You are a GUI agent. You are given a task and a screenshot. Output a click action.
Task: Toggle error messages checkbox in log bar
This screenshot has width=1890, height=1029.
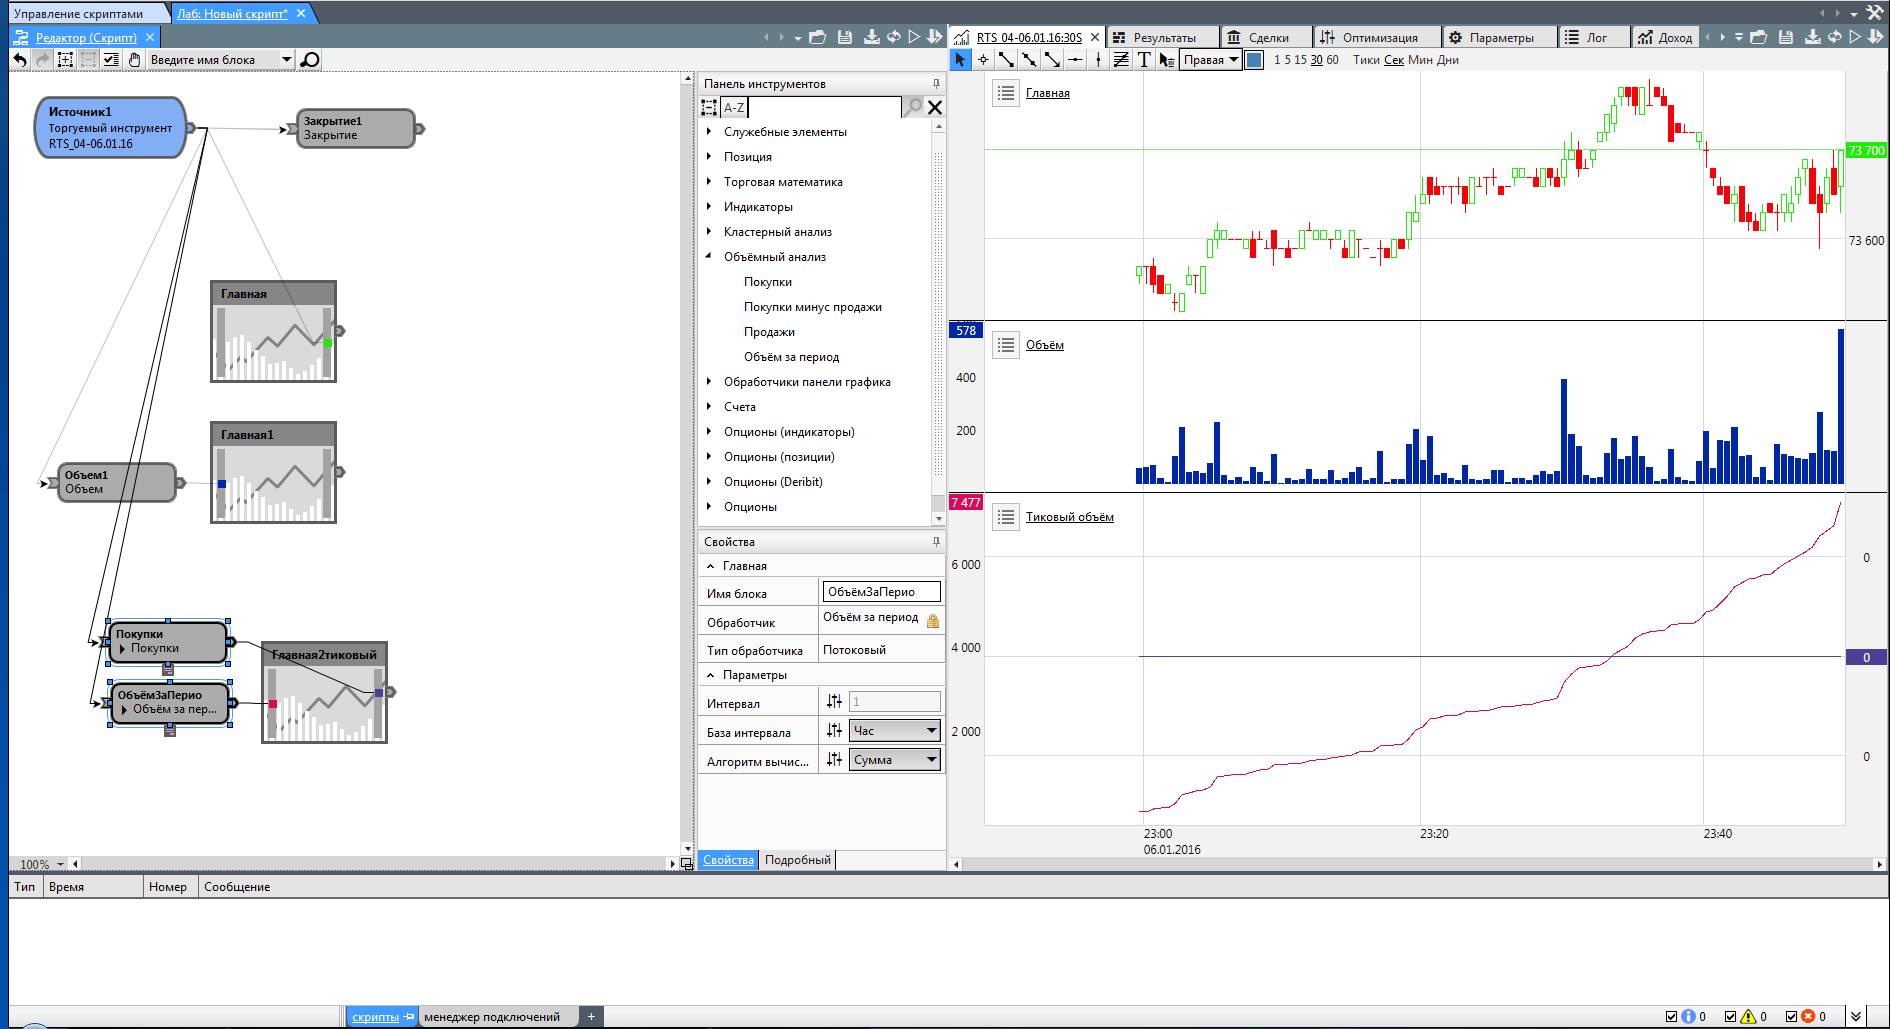click(x=1791, y=1017)
